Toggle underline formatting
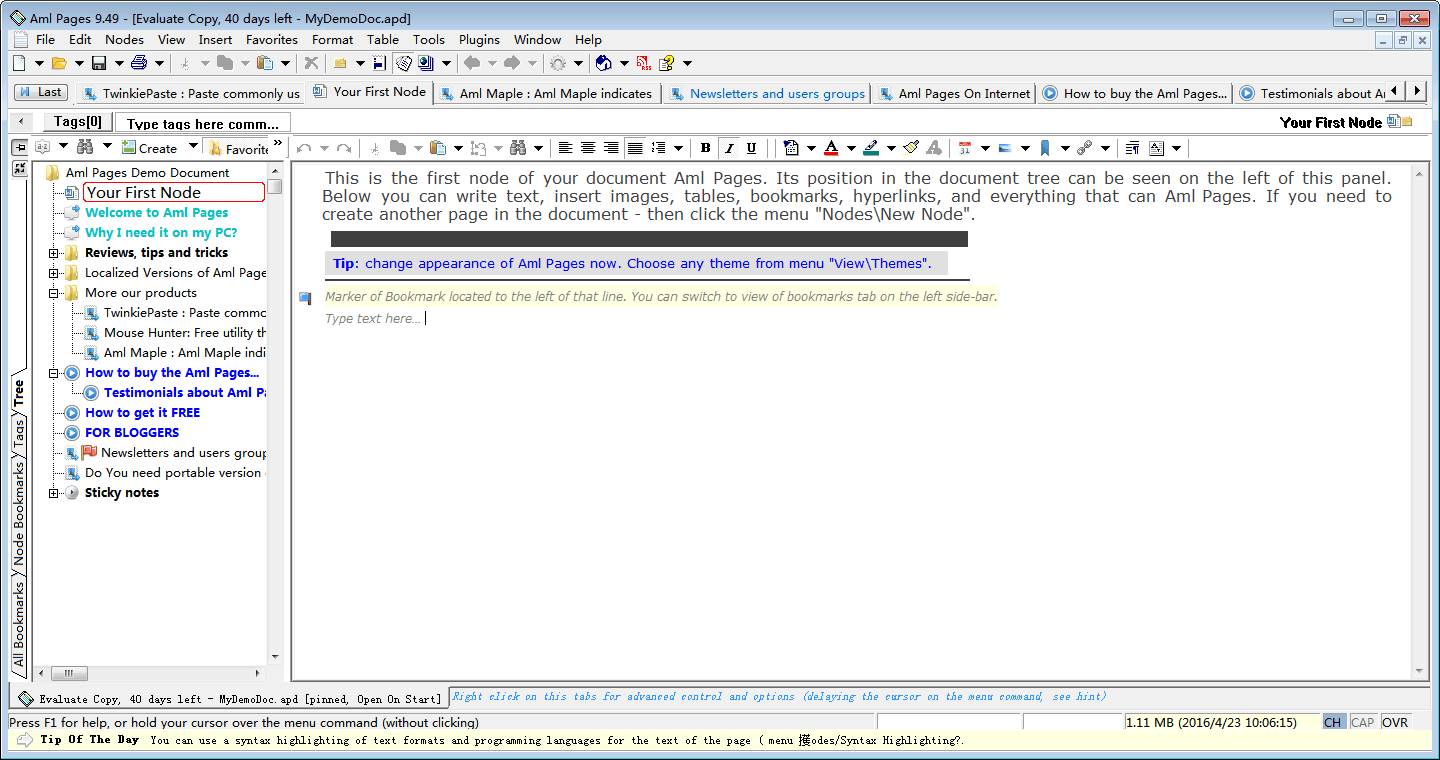 752,148
